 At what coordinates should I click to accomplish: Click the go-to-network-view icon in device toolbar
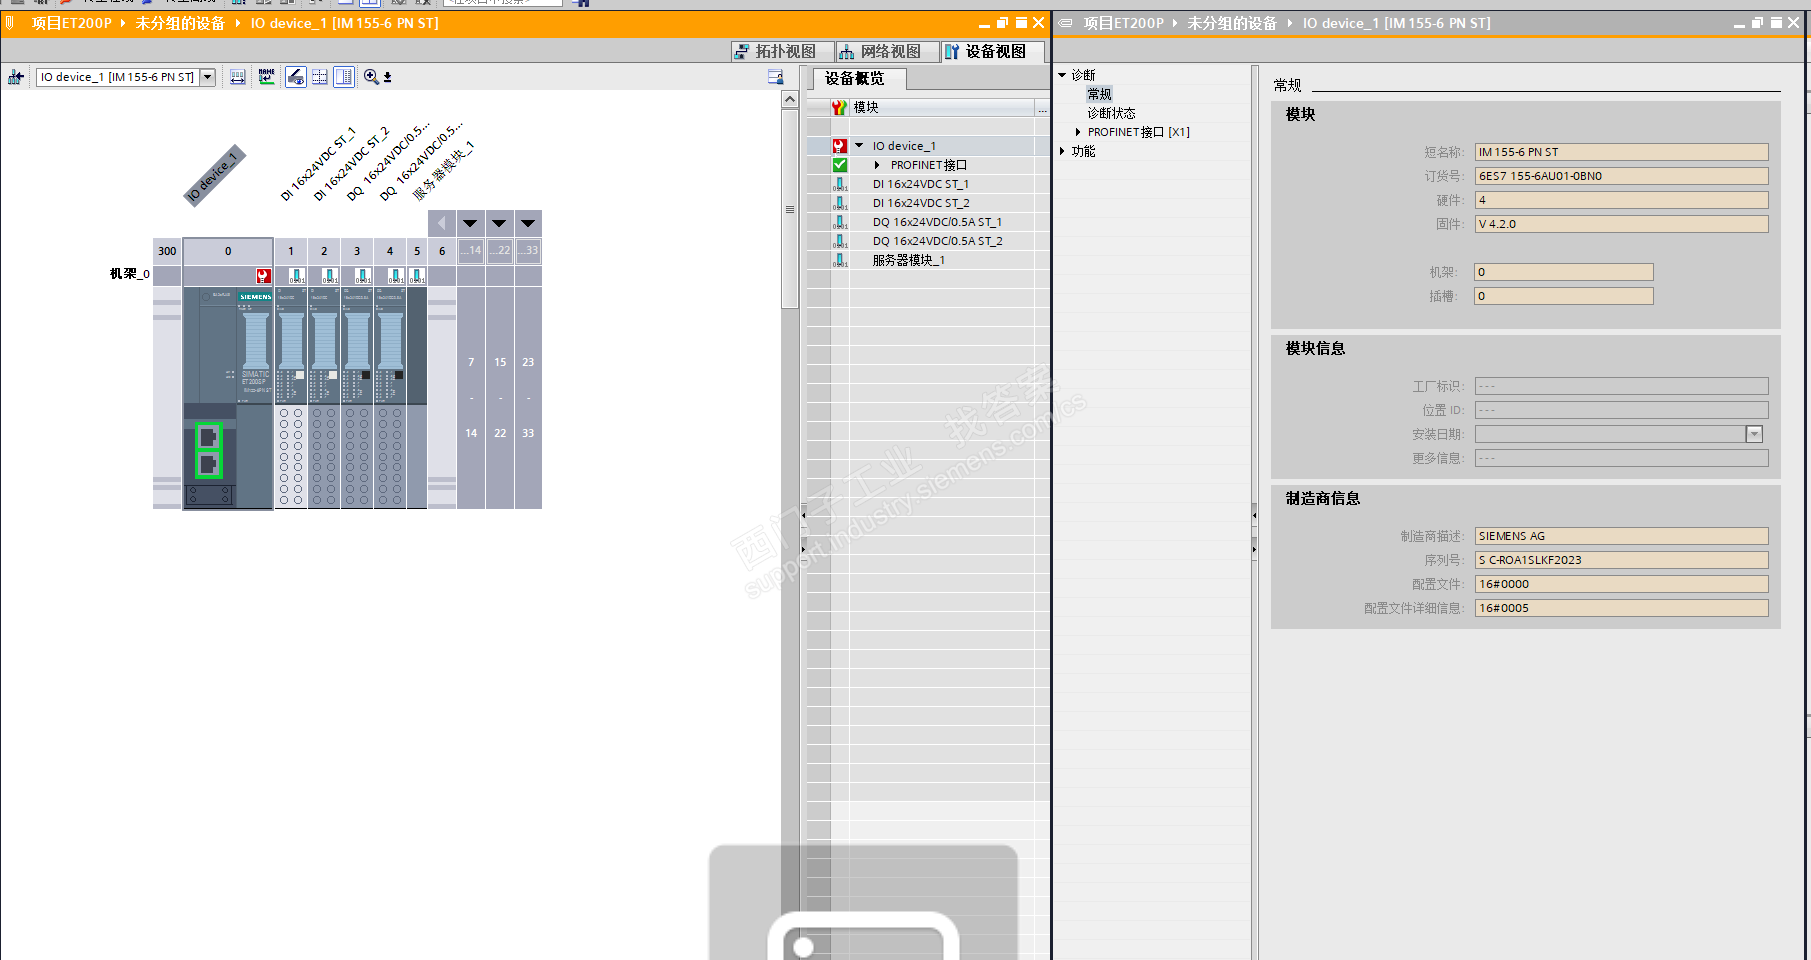point(16,77)
